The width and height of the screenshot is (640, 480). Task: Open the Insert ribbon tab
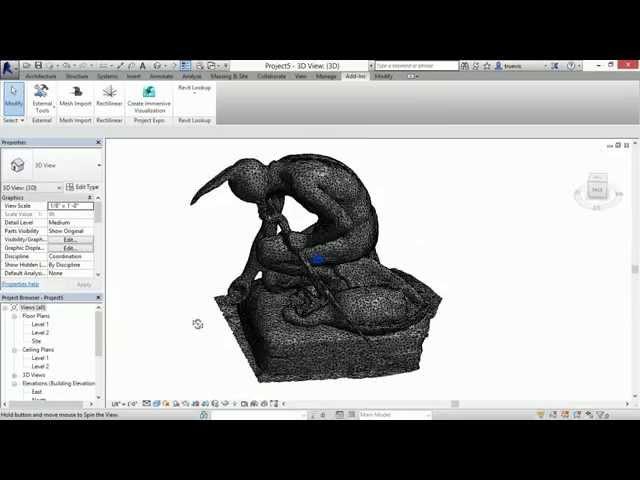[x=133, y=76]
